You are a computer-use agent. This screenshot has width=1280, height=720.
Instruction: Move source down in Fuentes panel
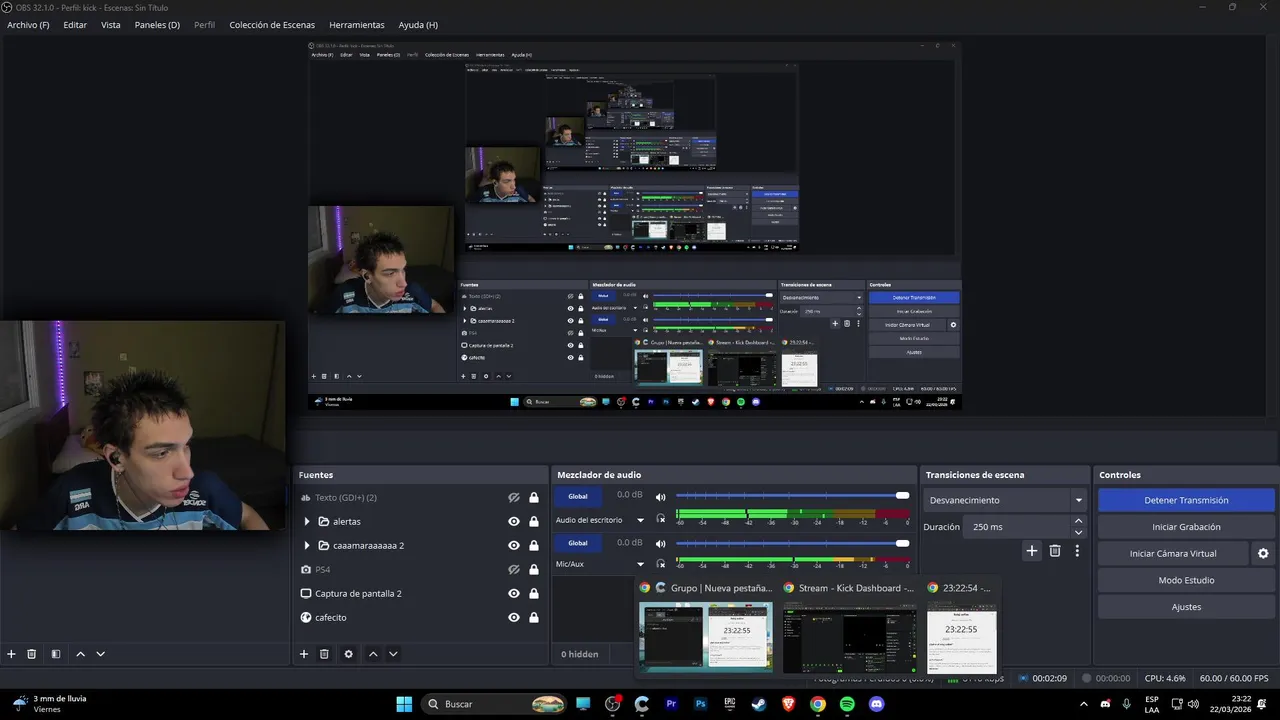pos(393,654)
